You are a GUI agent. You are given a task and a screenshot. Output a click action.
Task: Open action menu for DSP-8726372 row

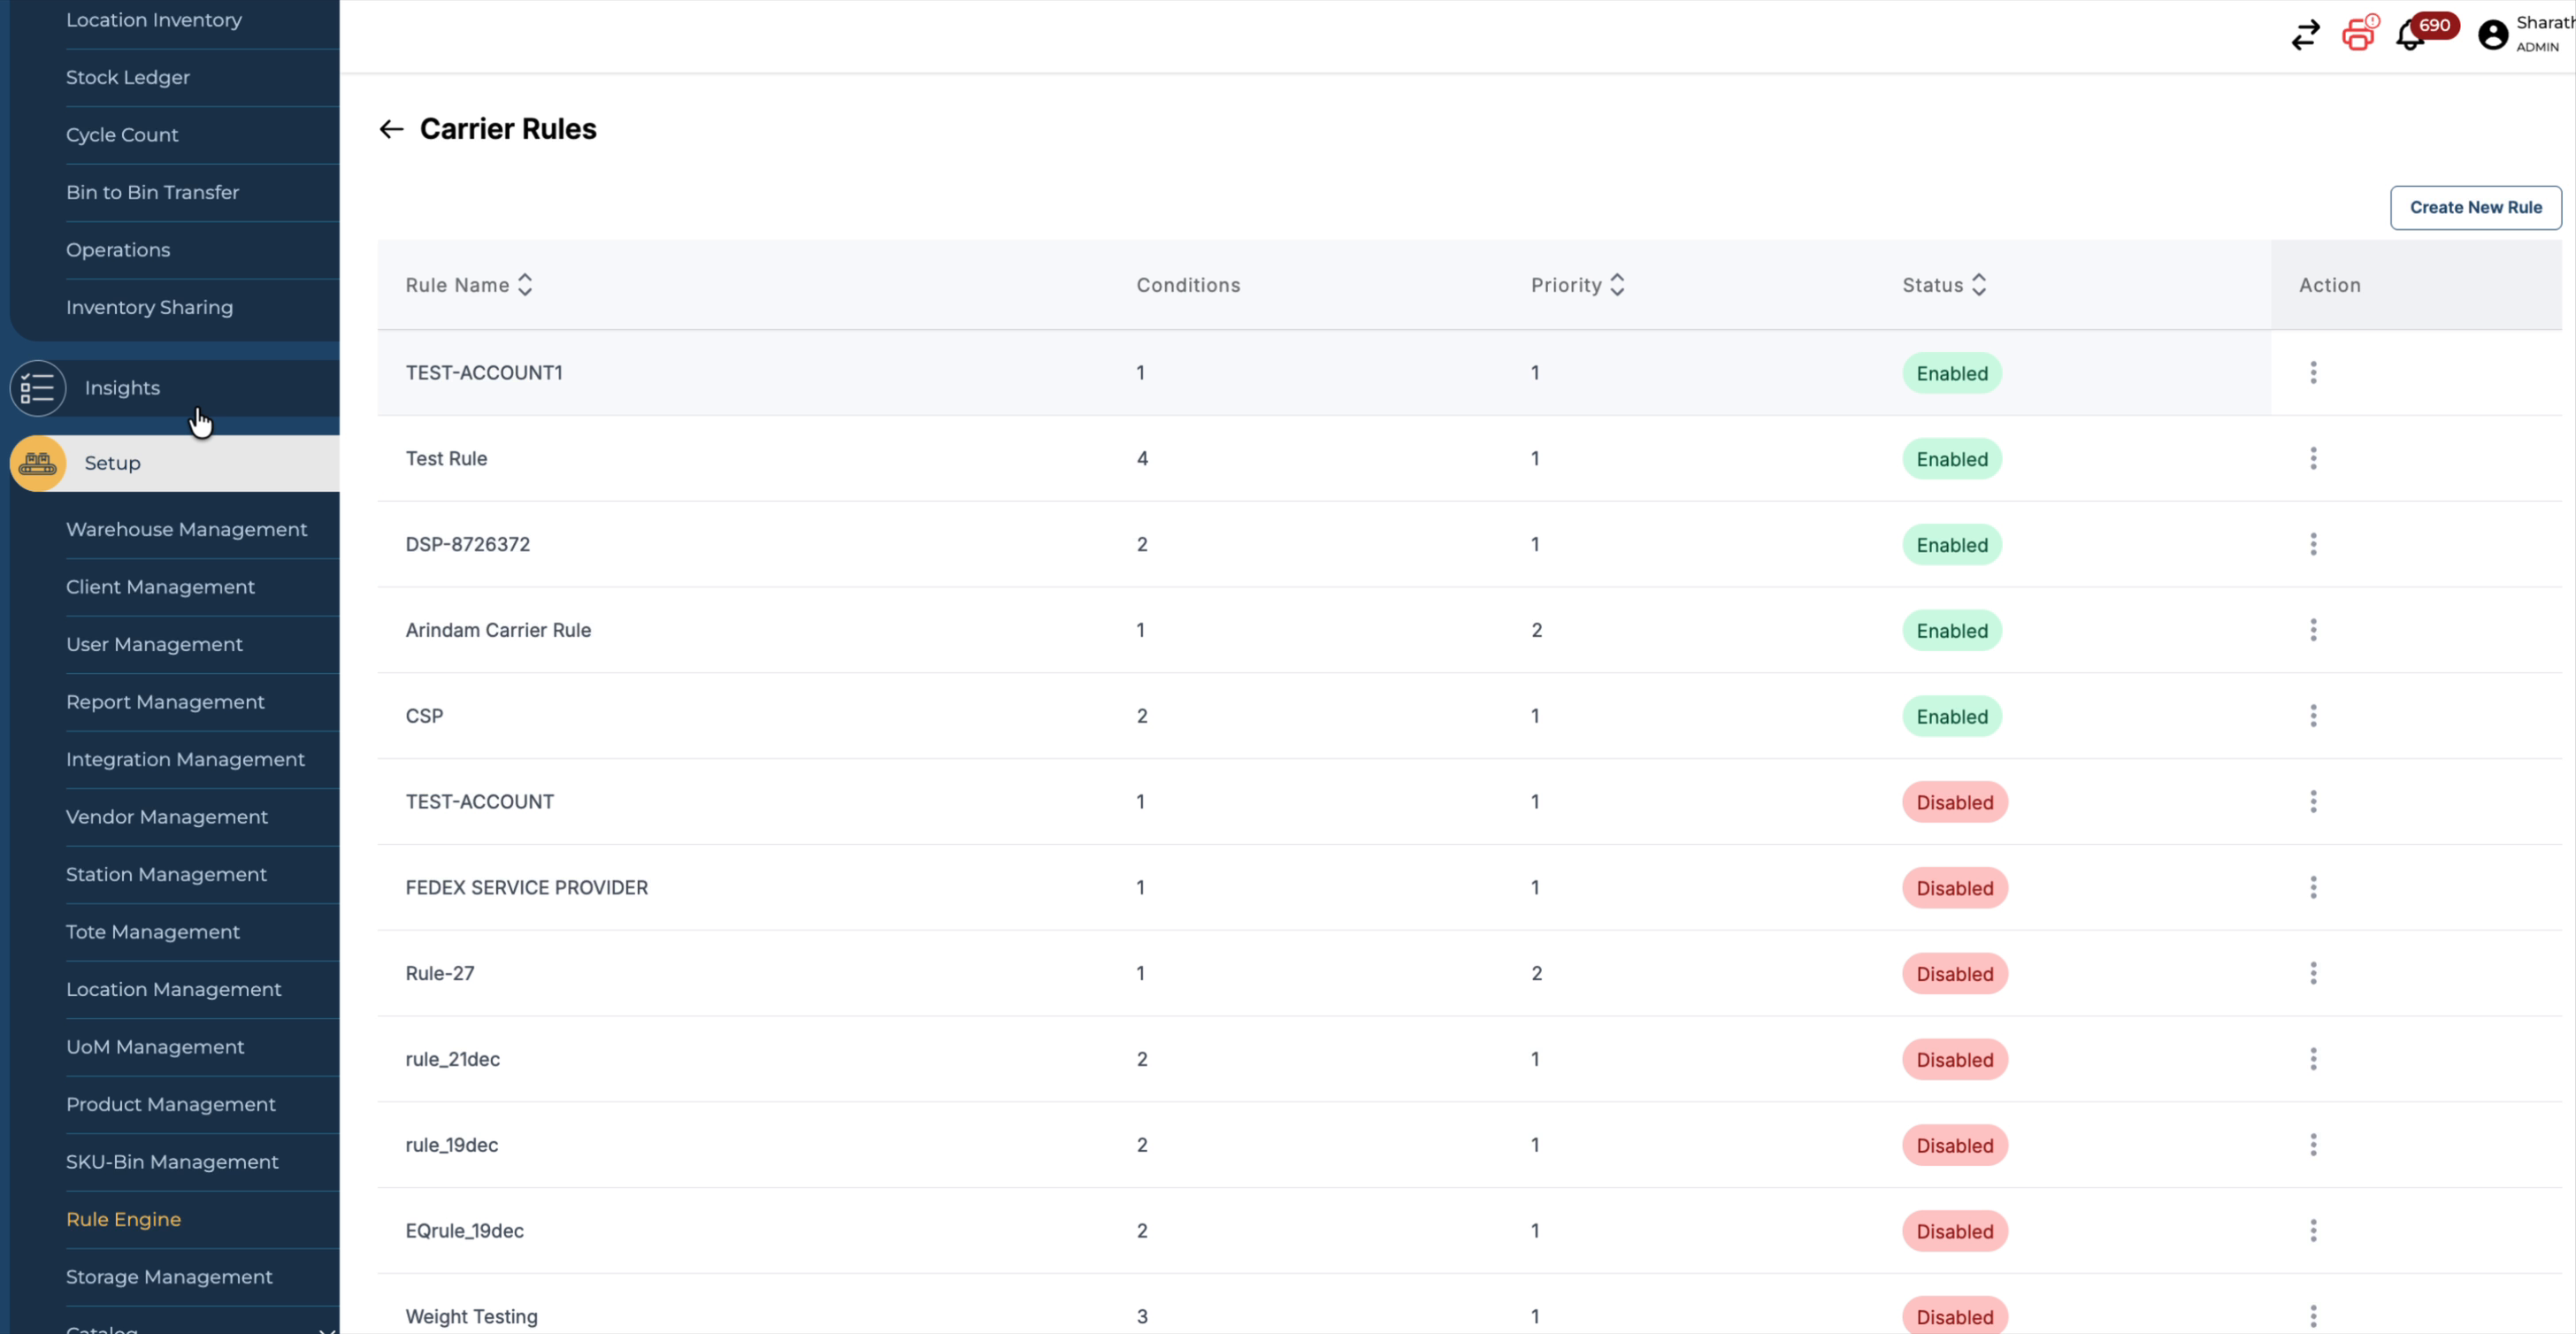2313,545
